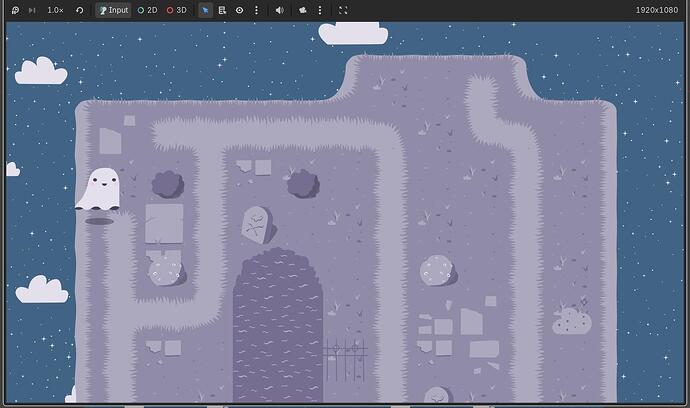Switch to 2D node selection mode
Image resolution: width=690 pixels, height=408 pixels.
[147, 10]
